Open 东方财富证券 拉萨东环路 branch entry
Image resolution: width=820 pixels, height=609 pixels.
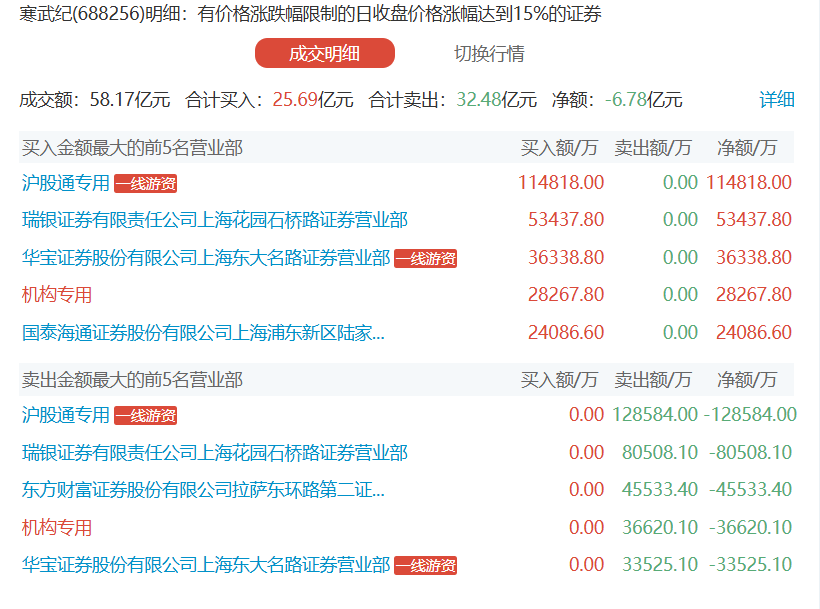(203, 490)
